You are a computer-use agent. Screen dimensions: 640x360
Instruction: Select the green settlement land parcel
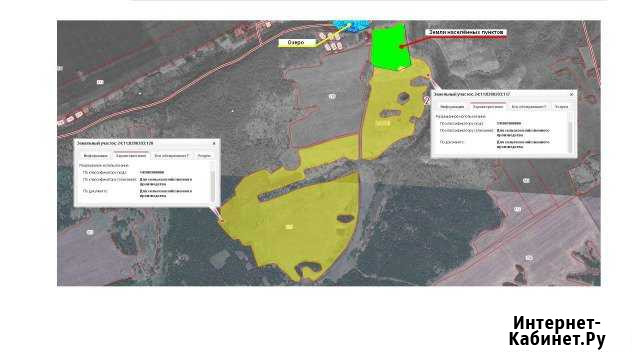point(390,47)
